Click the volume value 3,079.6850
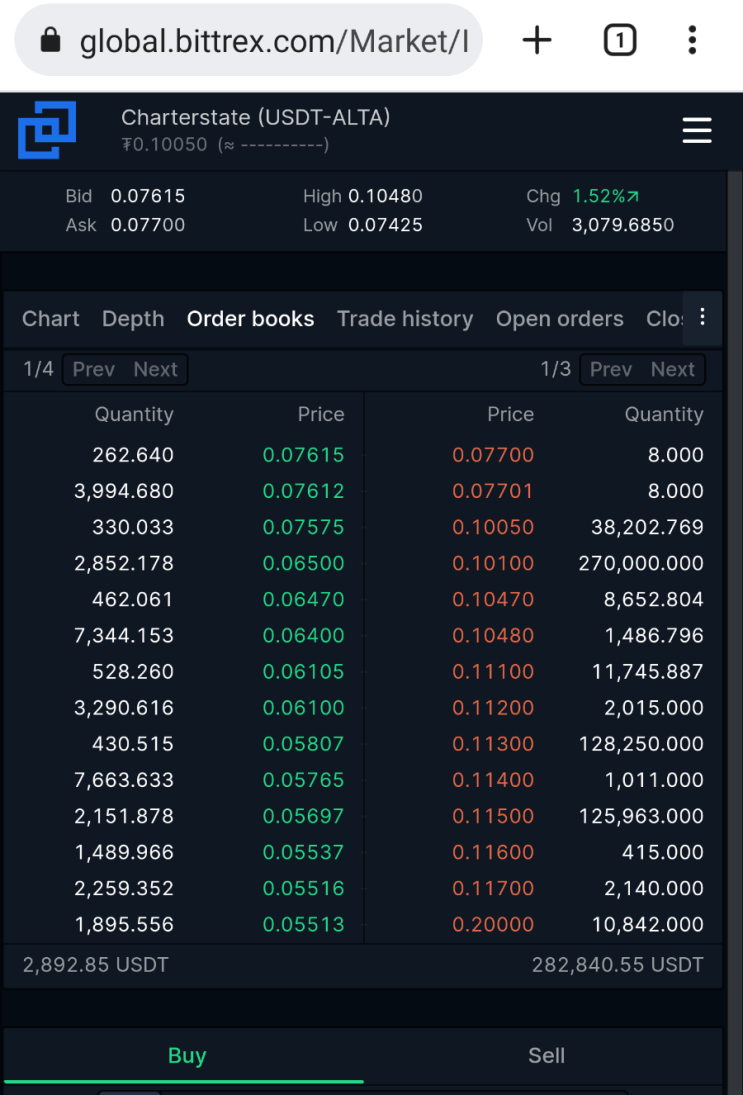This screenshot has width=743, height=1095. point(623,225)
